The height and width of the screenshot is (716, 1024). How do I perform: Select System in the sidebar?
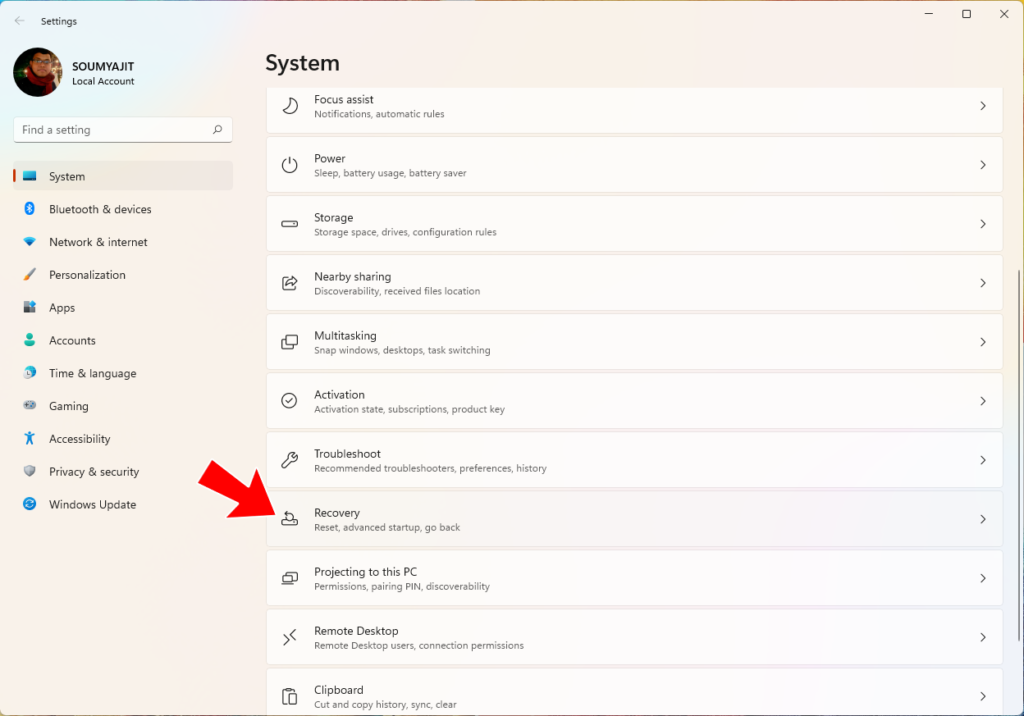[123, 176]
